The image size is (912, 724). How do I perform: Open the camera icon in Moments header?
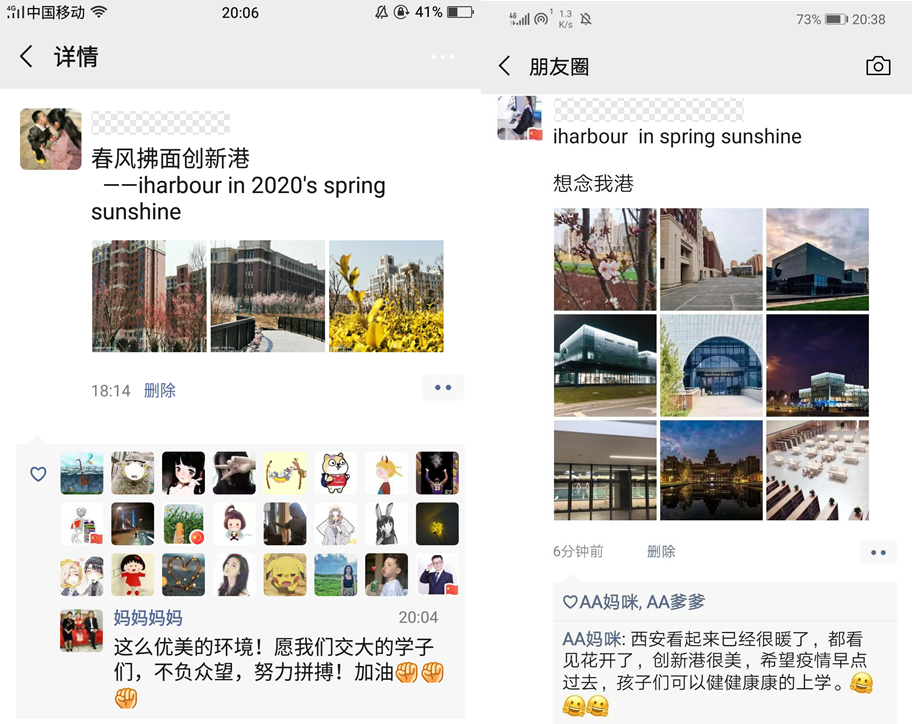pos(878,66)
